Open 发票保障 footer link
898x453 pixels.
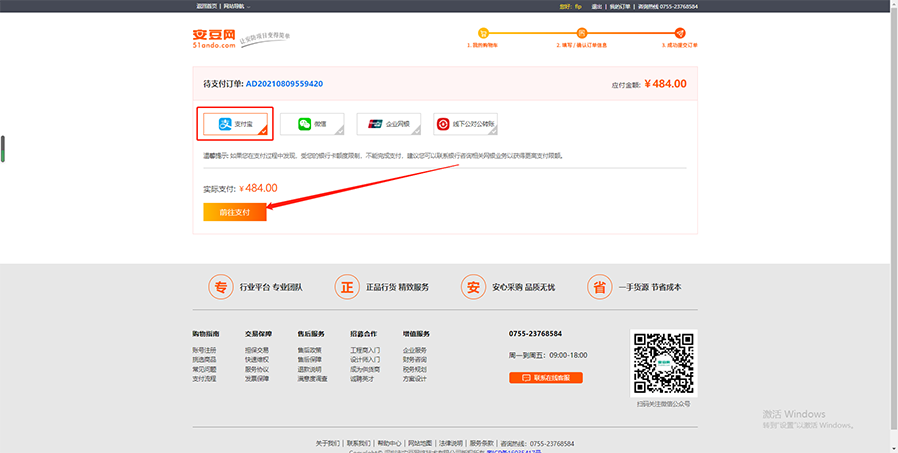point(257,379)
